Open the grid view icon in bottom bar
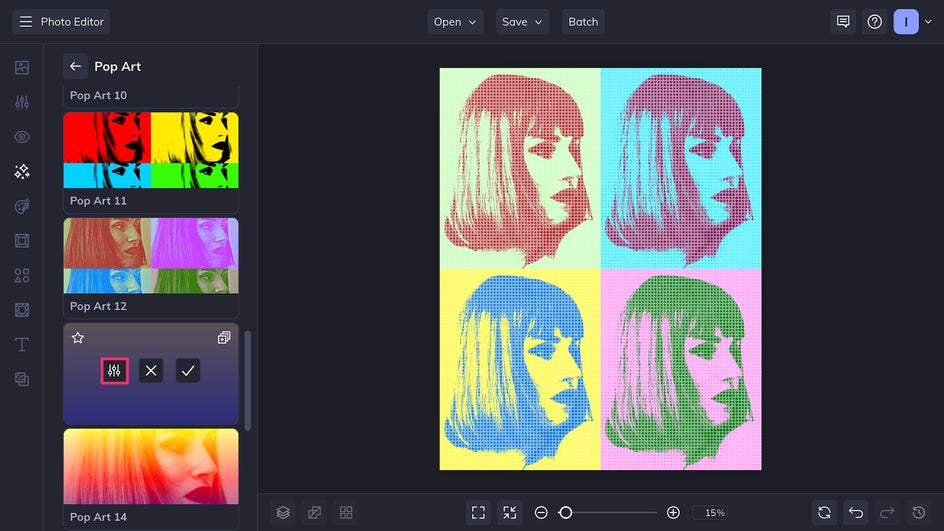This screenshot has height=531, width=944. [346, 512]
